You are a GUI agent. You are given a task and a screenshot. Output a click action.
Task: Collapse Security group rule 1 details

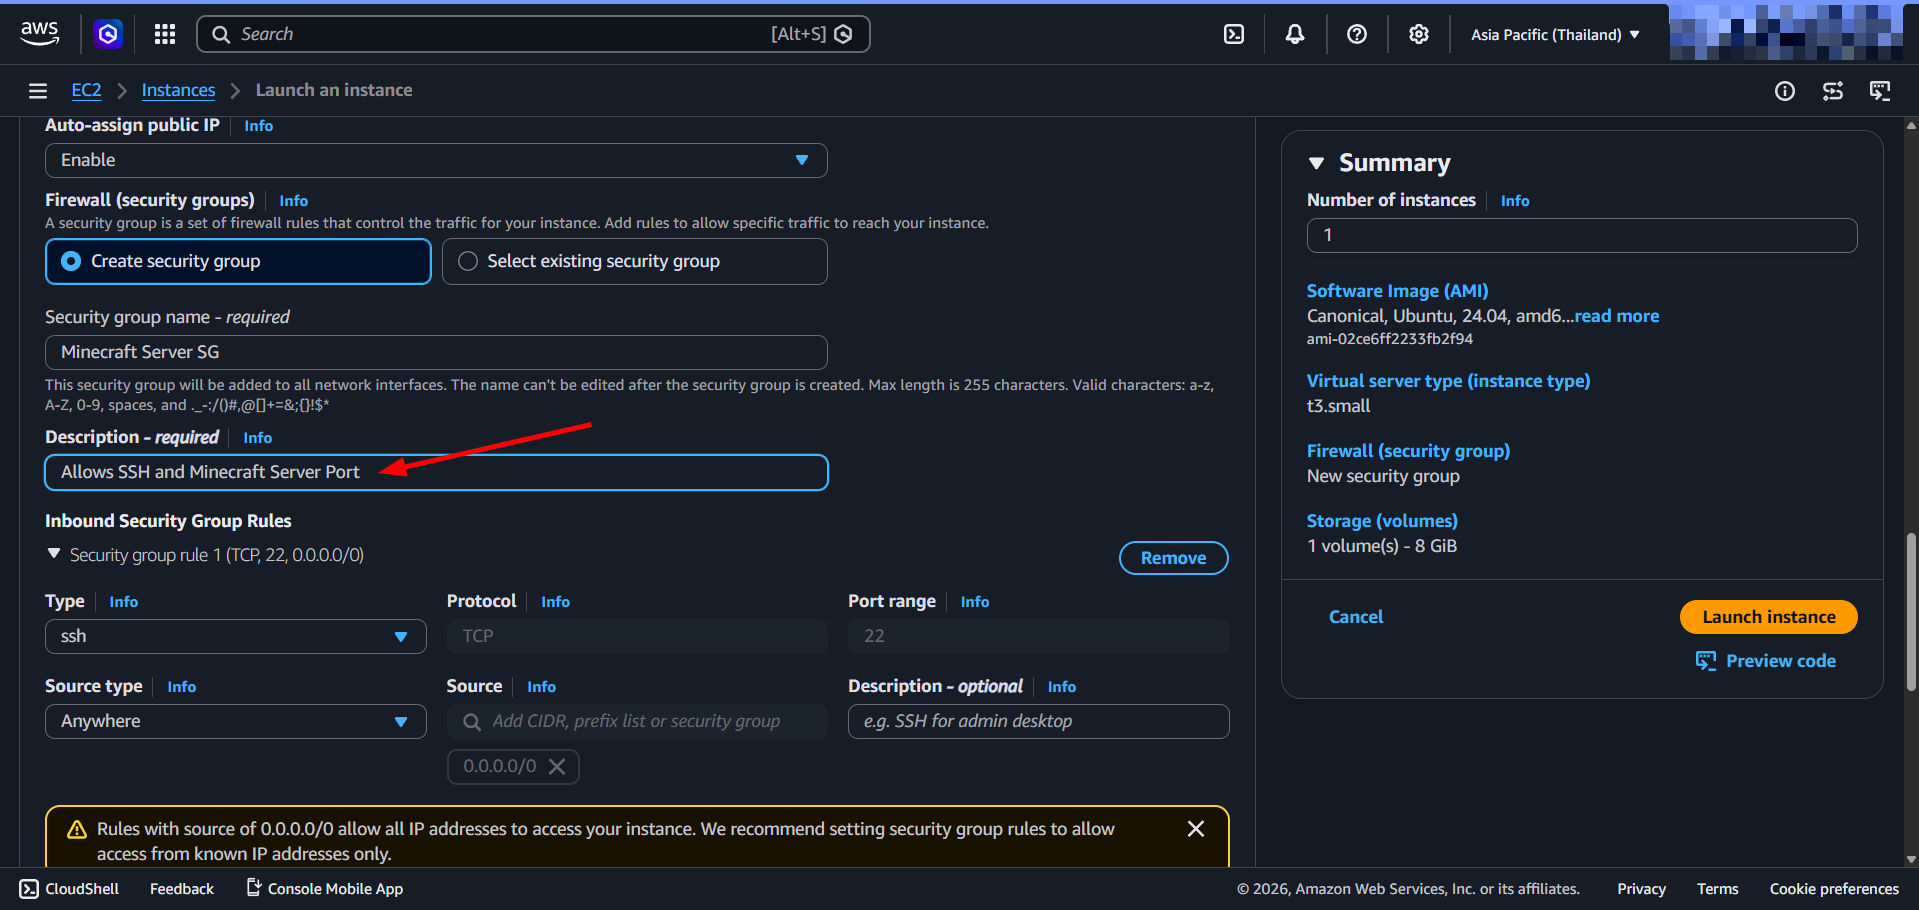click(54, 554)
